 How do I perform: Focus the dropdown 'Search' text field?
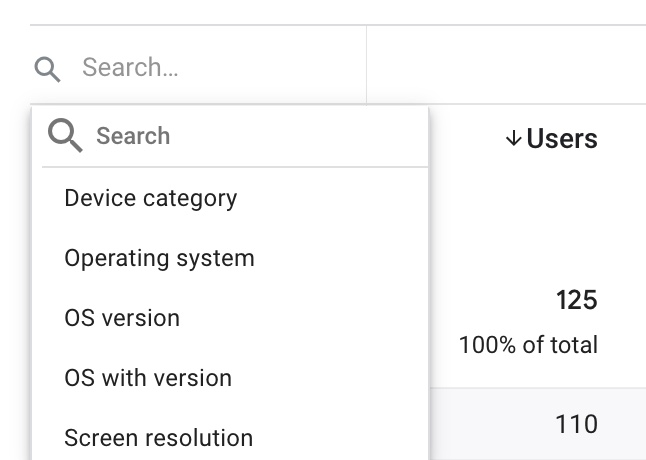pos(255,136)
